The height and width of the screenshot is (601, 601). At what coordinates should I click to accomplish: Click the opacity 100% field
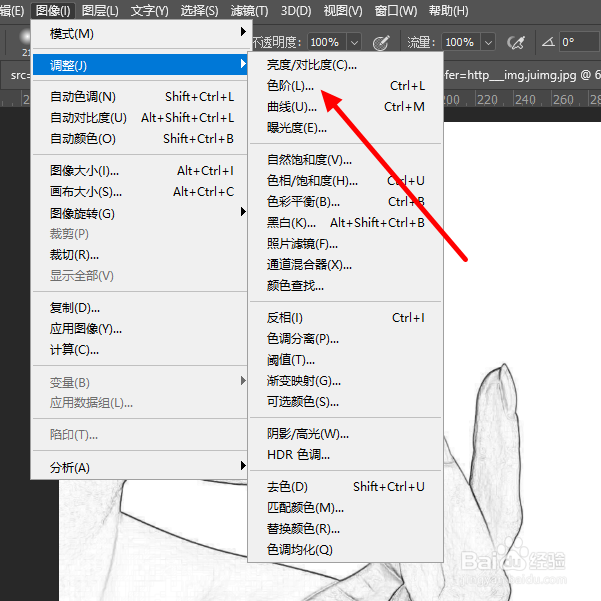click(x=327, y=42)
